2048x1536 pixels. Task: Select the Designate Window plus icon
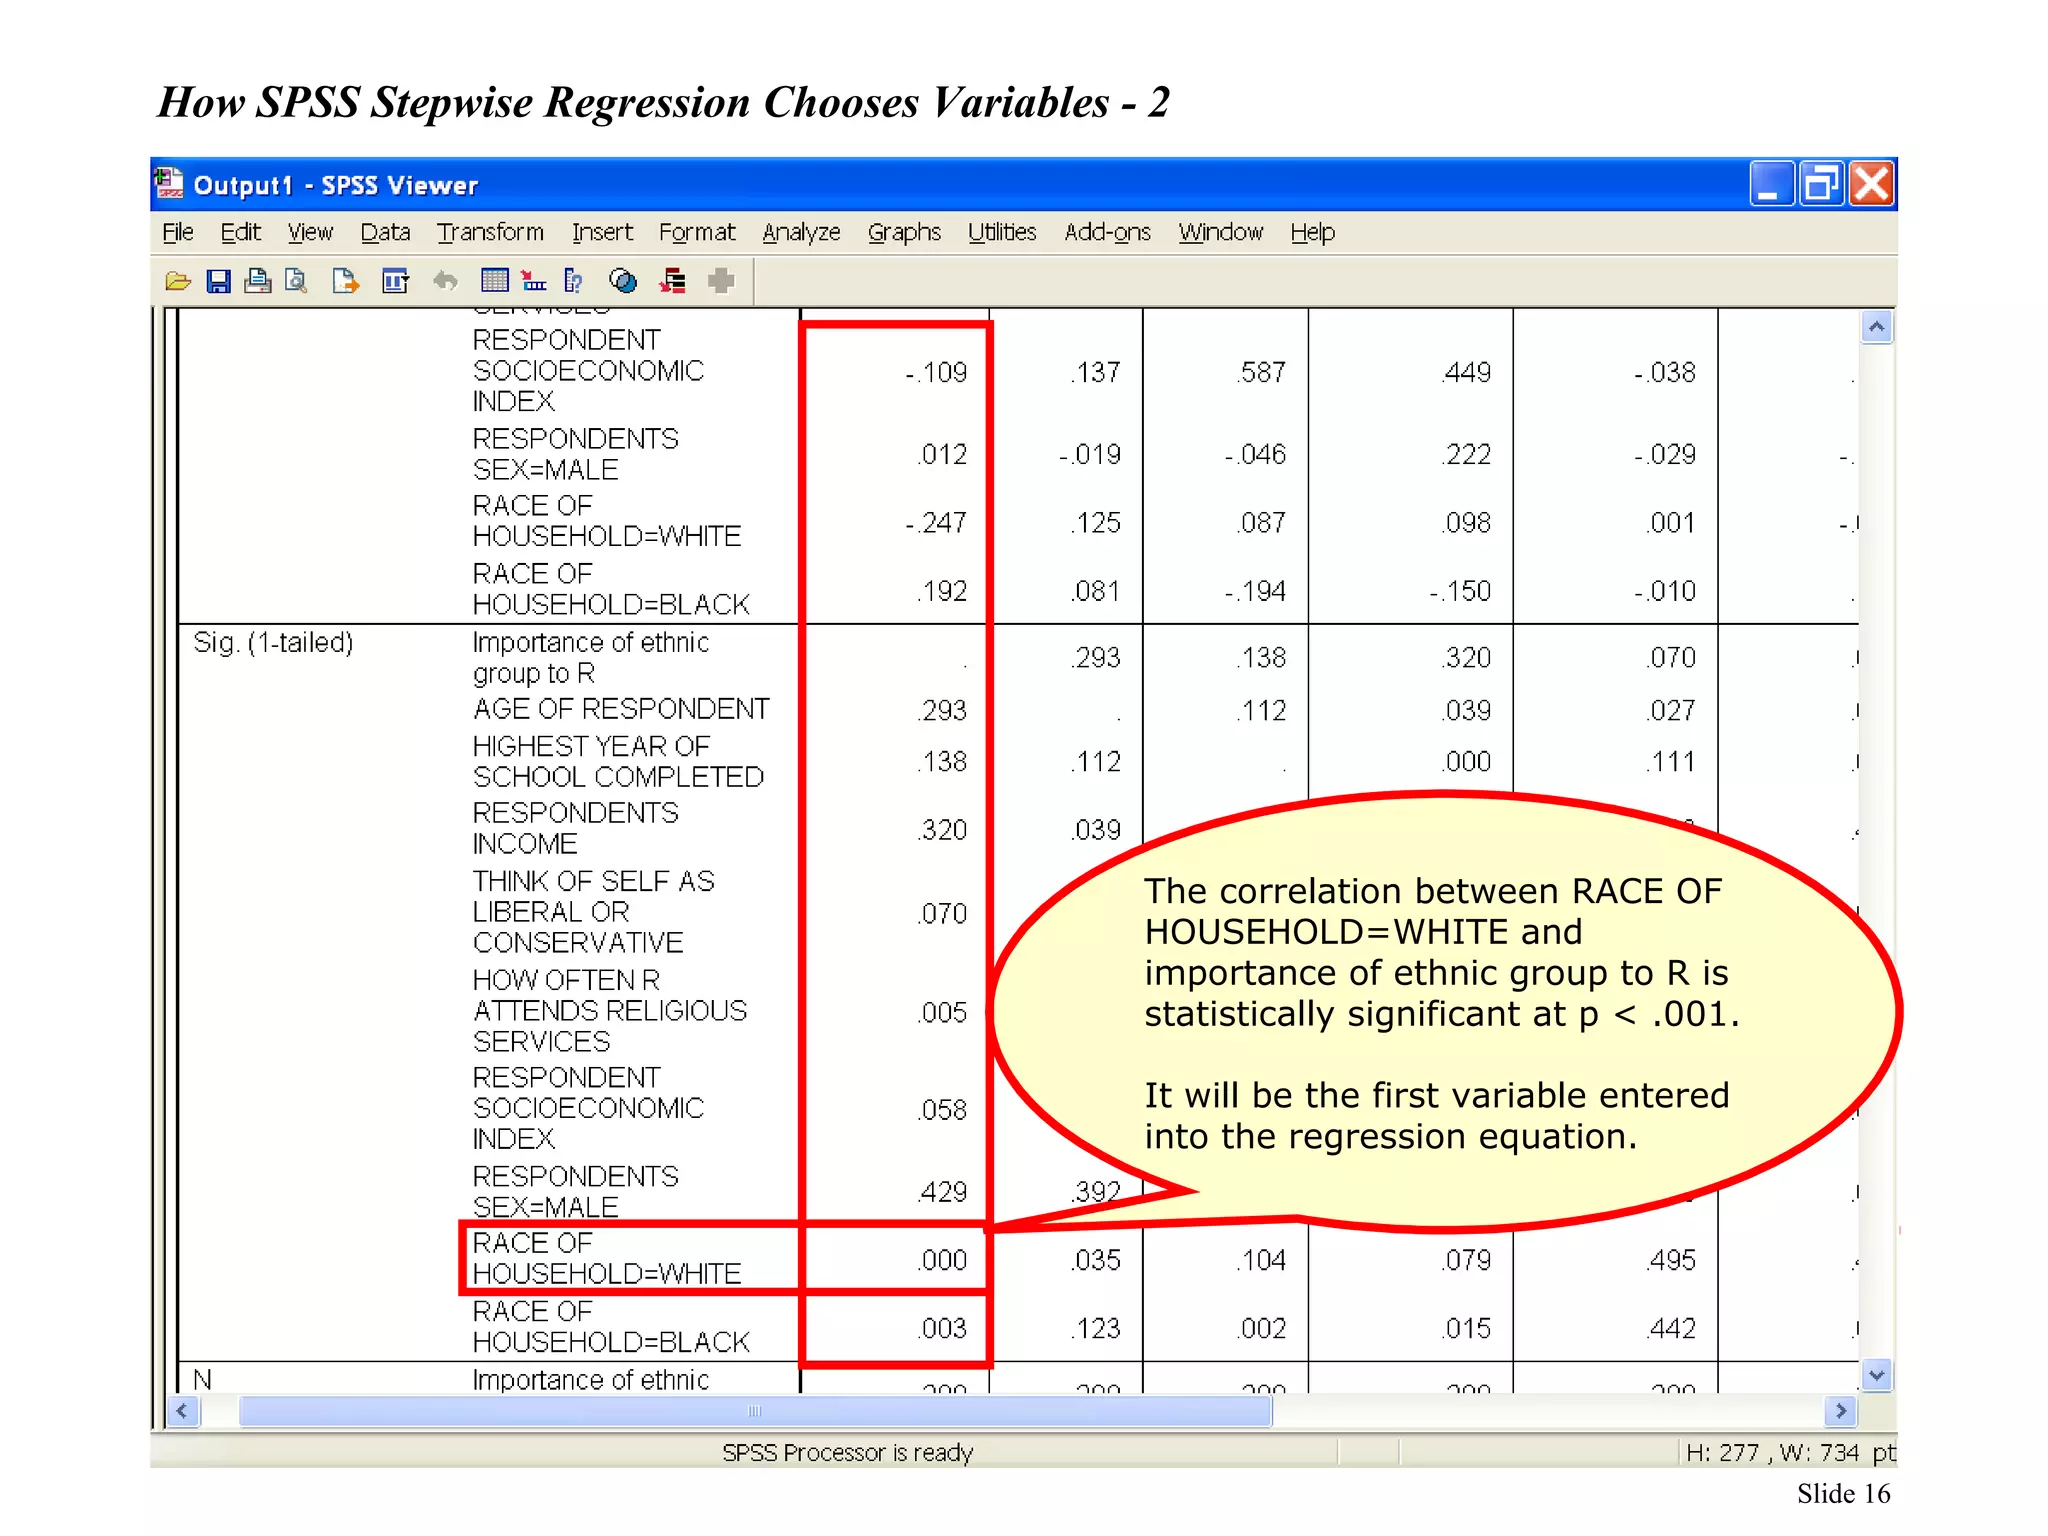pyautogui.click(x=721, y=281)
